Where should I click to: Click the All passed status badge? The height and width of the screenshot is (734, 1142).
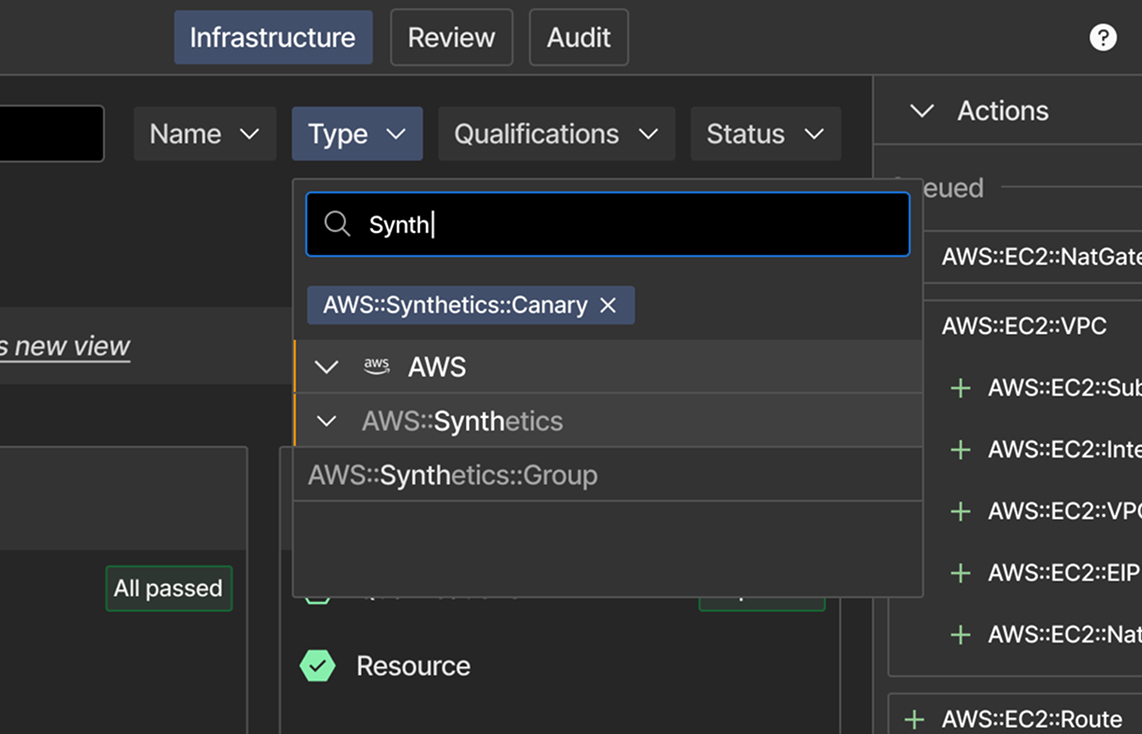pos(169,588)
